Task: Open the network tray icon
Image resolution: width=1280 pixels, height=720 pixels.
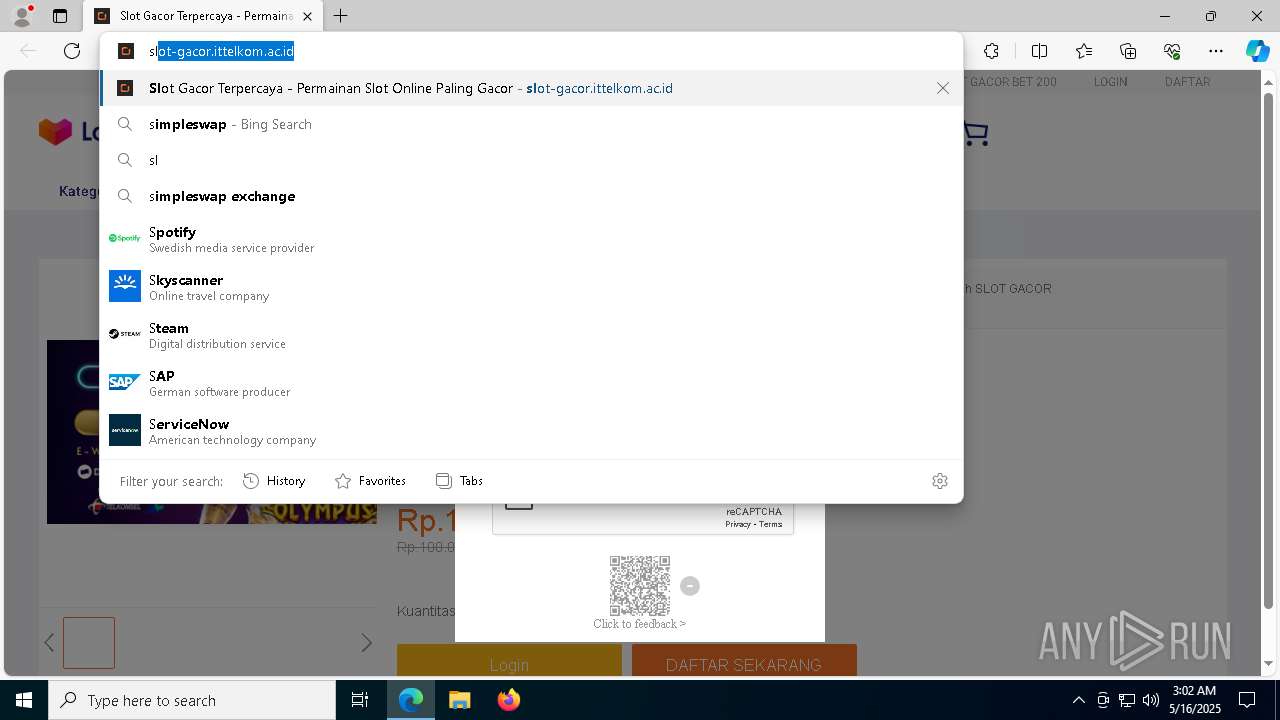Action: click(1127, 700)
